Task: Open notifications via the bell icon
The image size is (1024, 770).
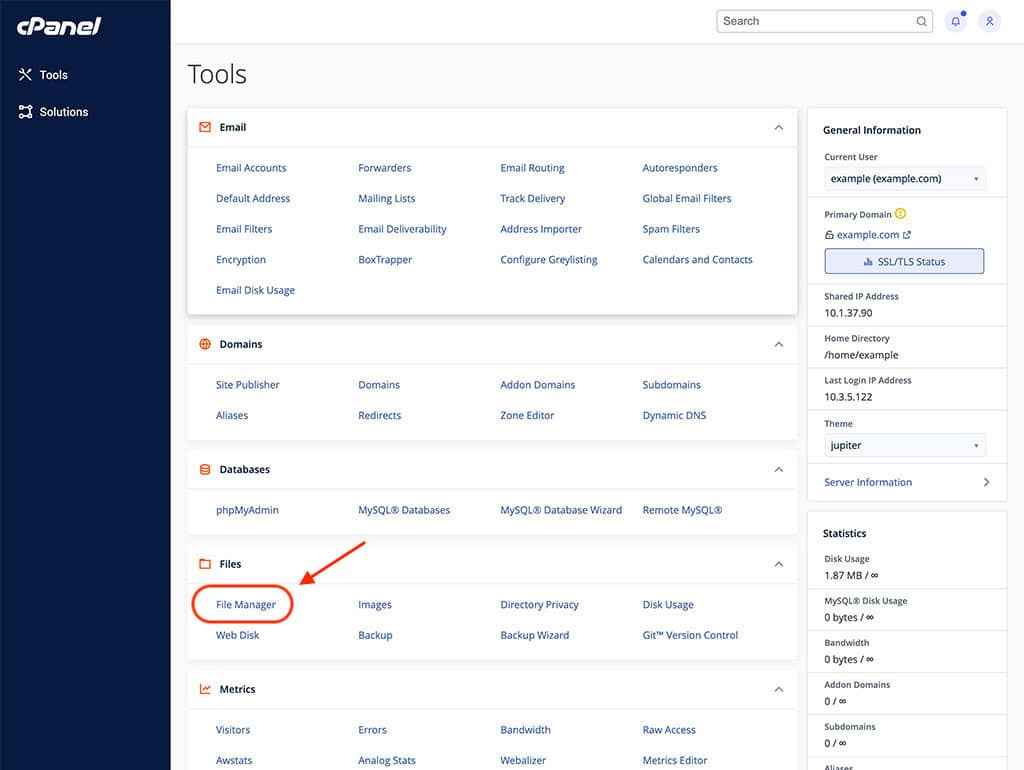Action: [955, 21]
